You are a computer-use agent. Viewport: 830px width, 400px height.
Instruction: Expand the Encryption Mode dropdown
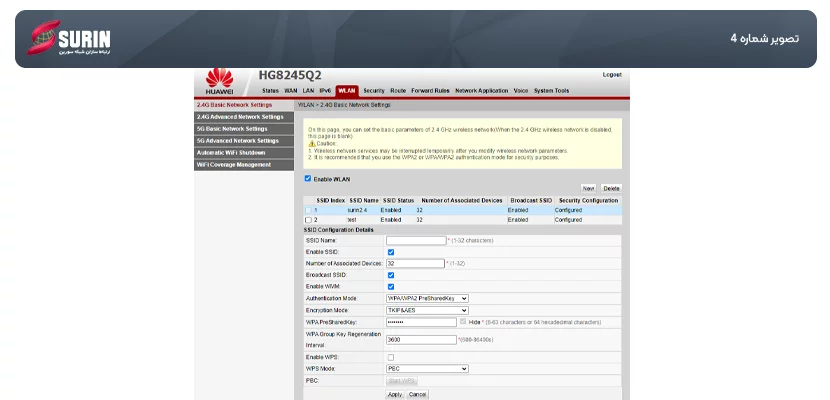(x=427, y=310)
